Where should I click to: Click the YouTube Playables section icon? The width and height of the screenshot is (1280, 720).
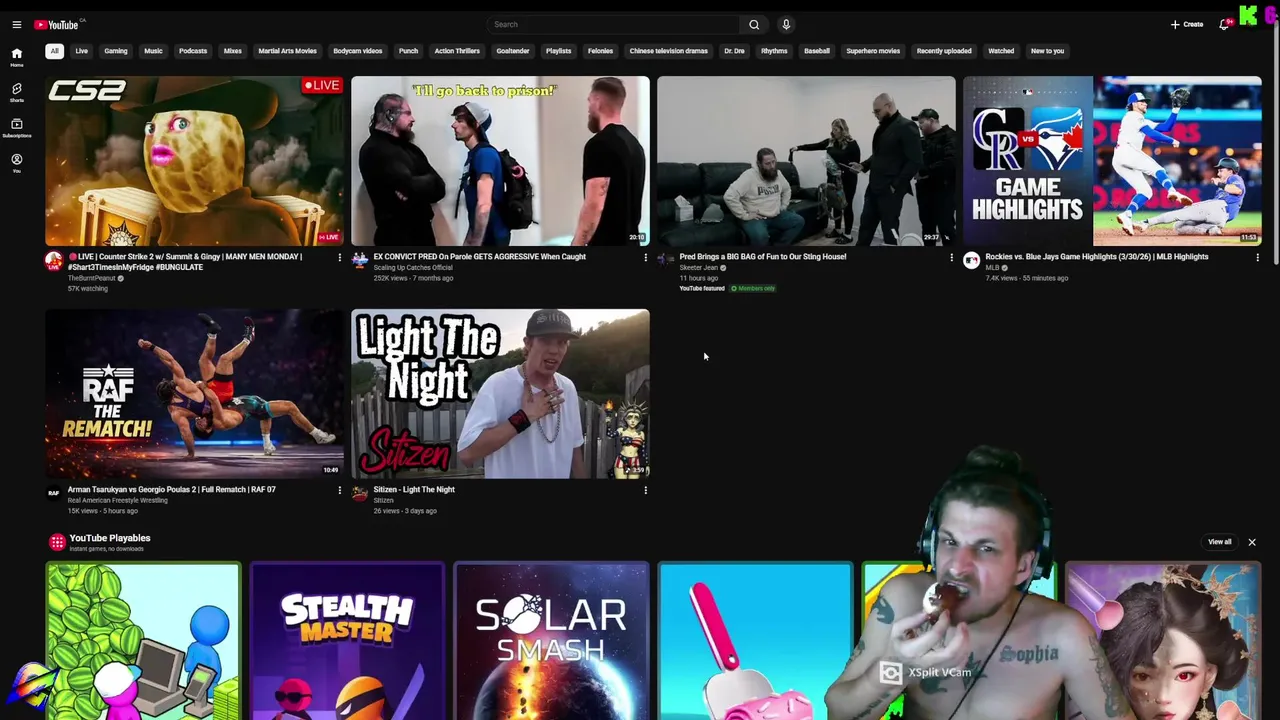[57, 542]
